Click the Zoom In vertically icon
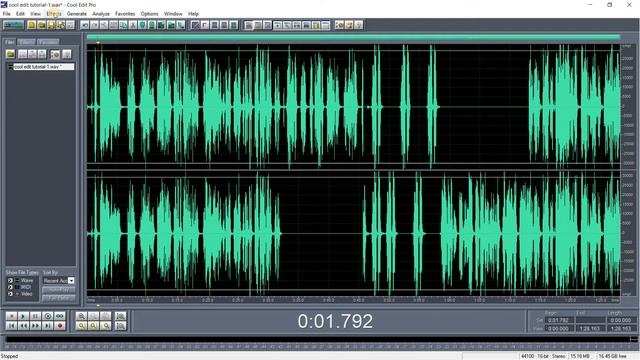This screenshot has width=640, height=360. coord(120,316)
